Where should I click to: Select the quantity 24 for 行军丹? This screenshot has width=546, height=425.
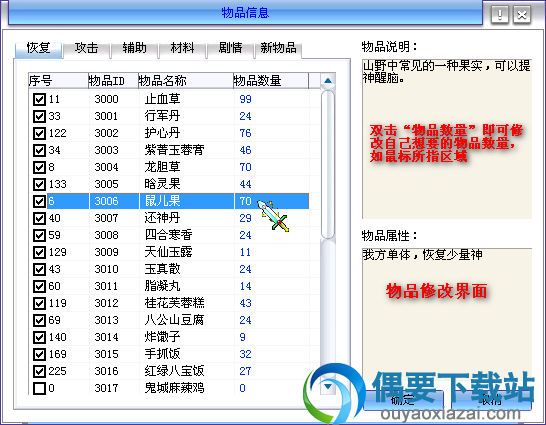[245, 116]
